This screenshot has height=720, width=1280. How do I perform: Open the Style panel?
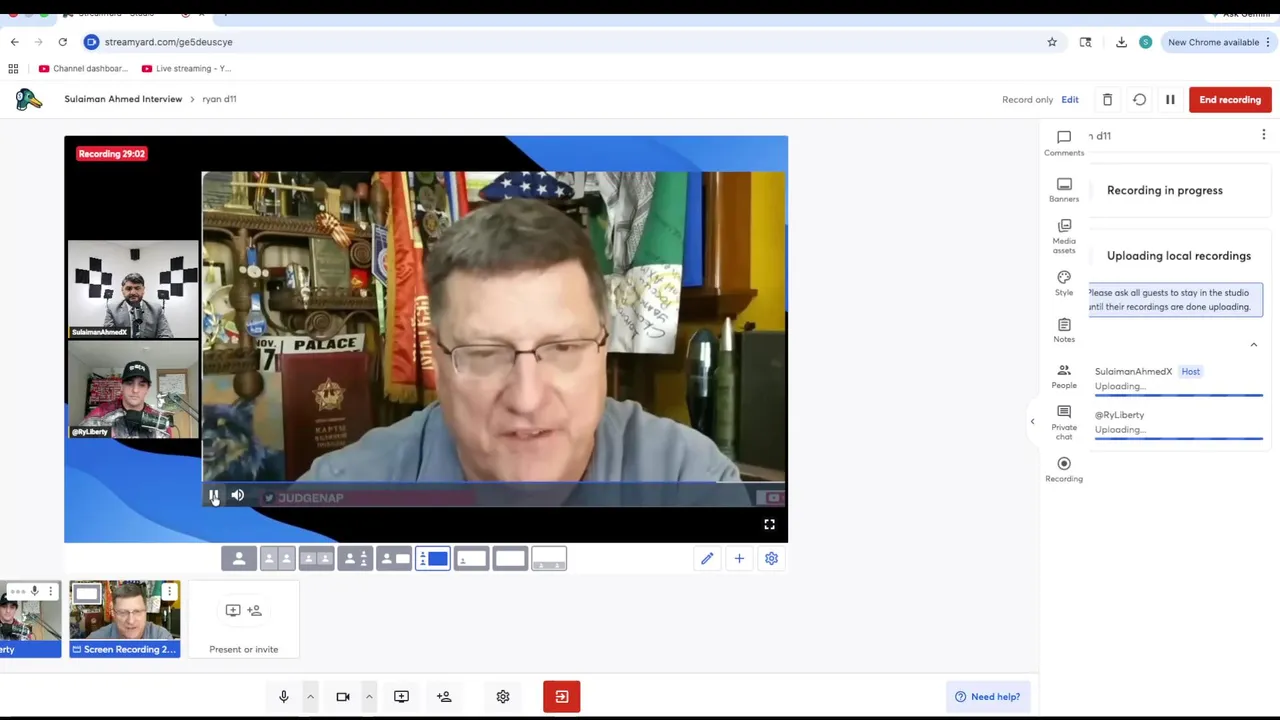click(1064, 283)
